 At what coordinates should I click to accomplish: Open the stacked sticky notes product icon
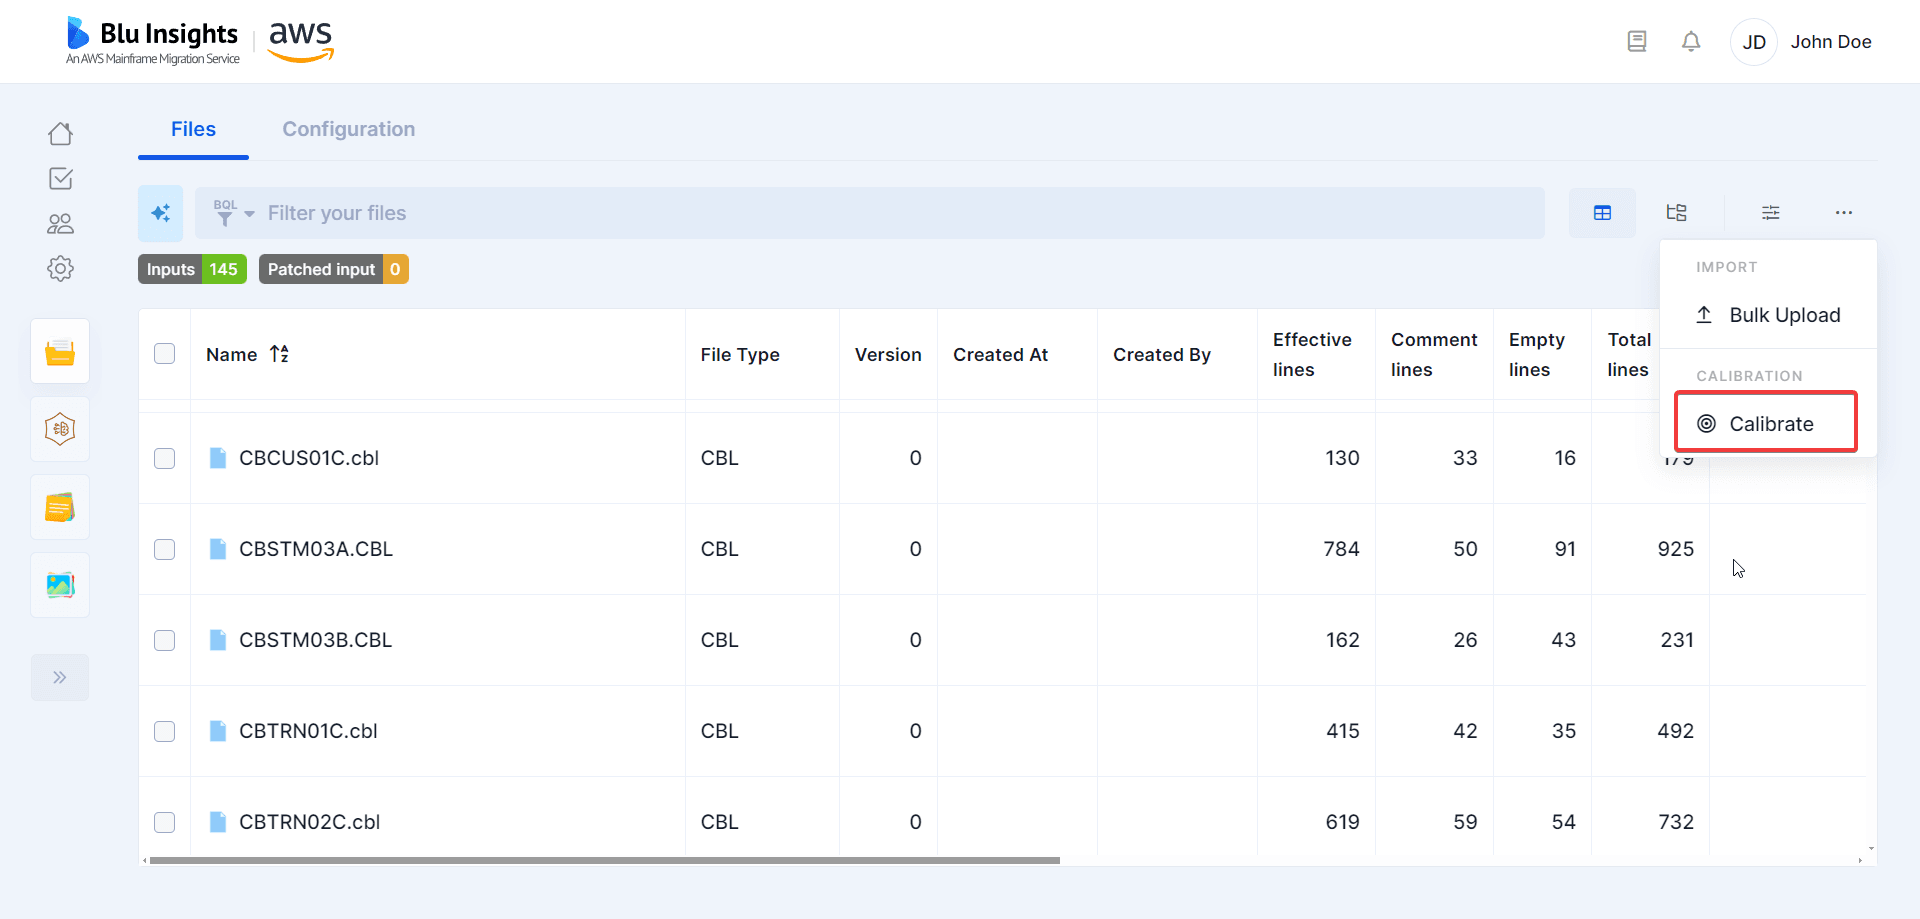click(60, 507)
